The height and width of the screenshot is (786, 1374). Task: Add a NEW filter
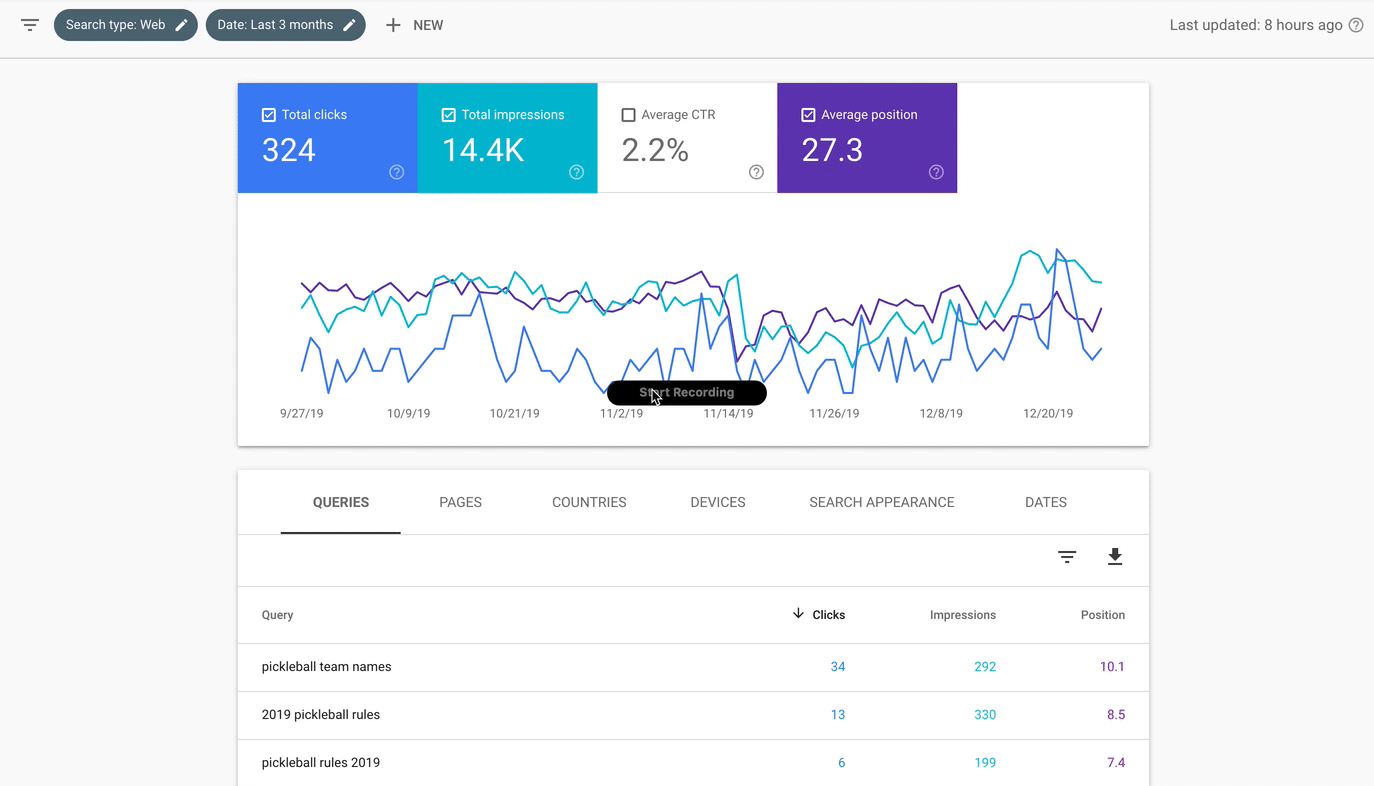(414, 25)
